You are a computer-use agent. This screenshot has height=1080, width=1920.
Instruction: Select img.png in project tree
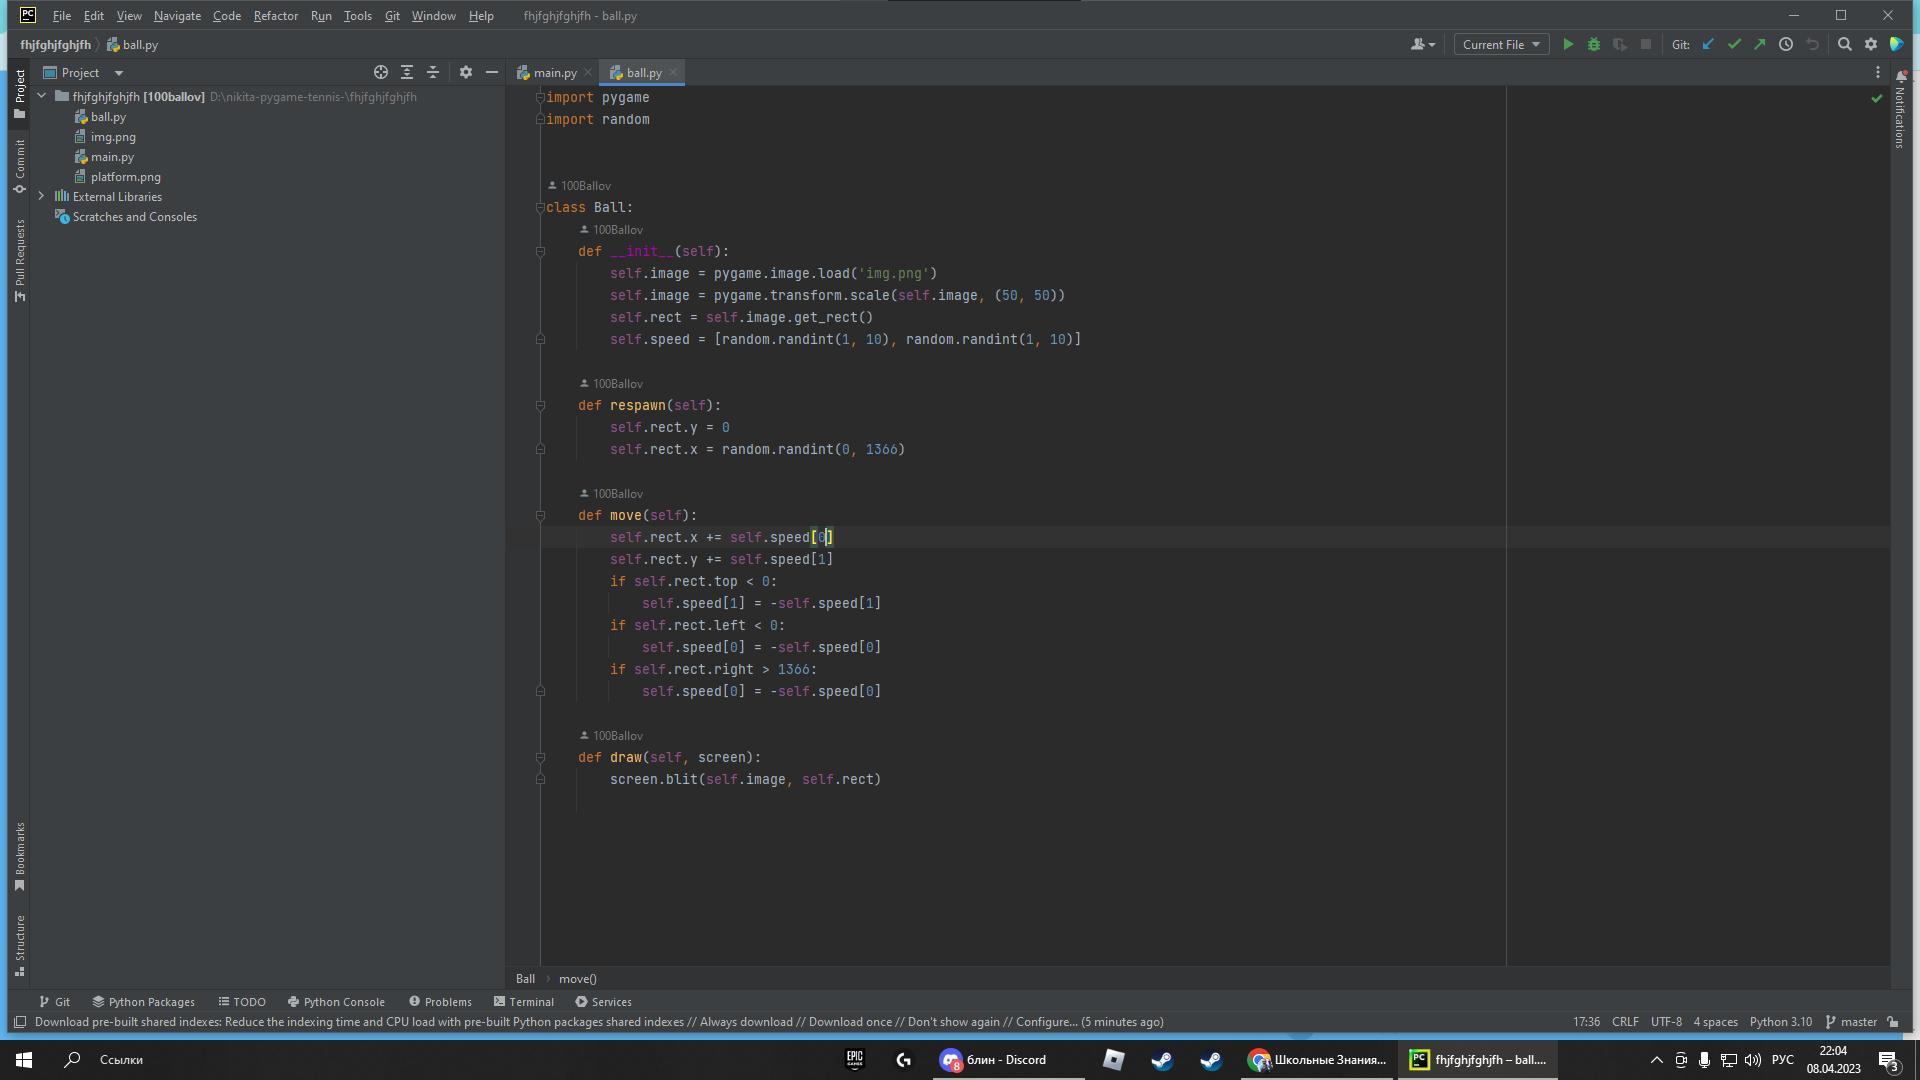(x=113, y=137)
